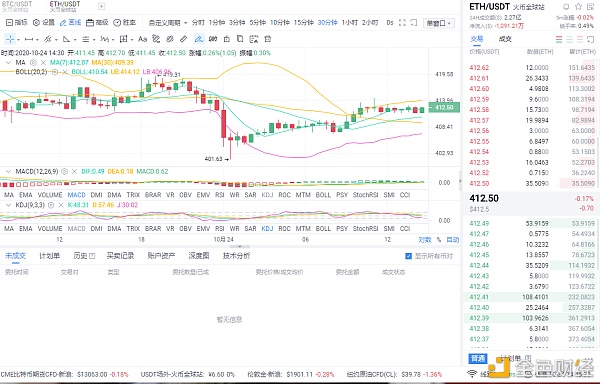Open the depth chart (深度图) tab

tap(199, 255)
